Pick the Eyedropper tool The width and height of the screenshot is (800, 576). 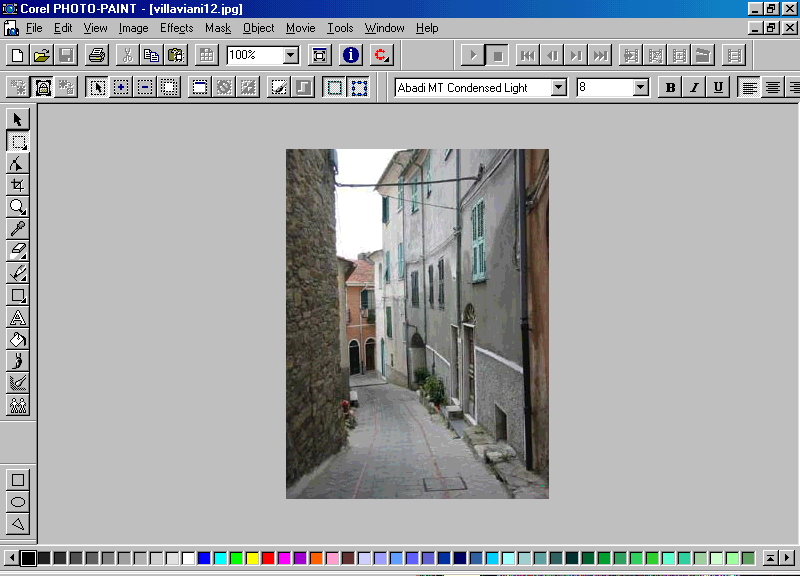click(x=18, y=229)
